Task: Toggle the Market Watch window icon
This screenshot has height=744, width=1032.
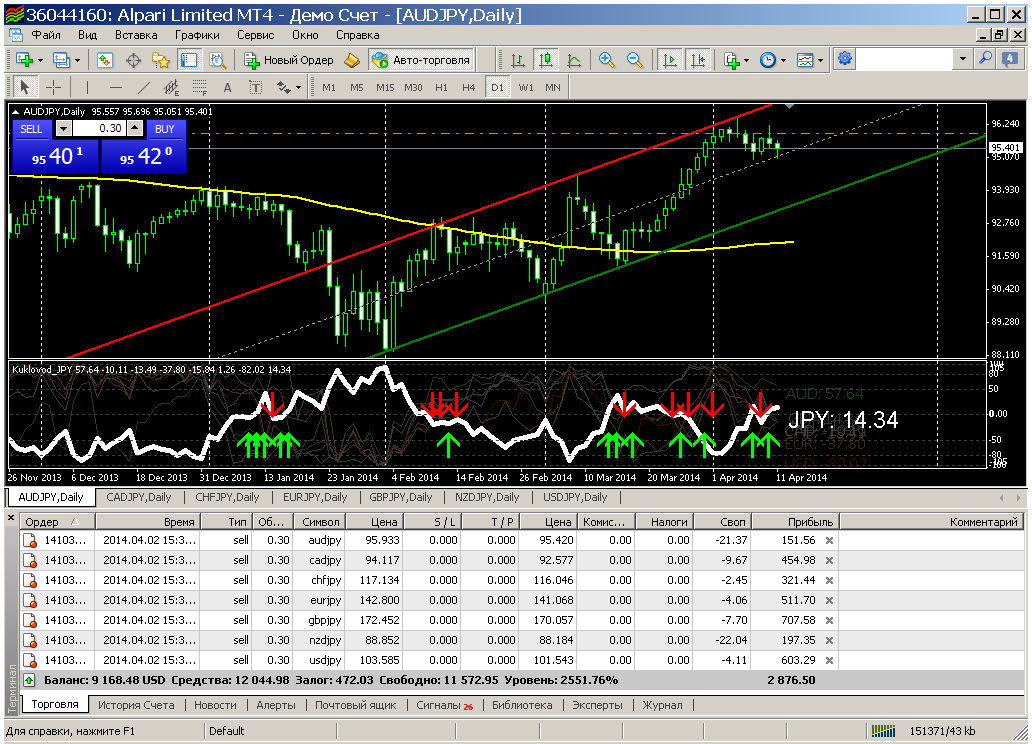Action: (x=105, y=60)
